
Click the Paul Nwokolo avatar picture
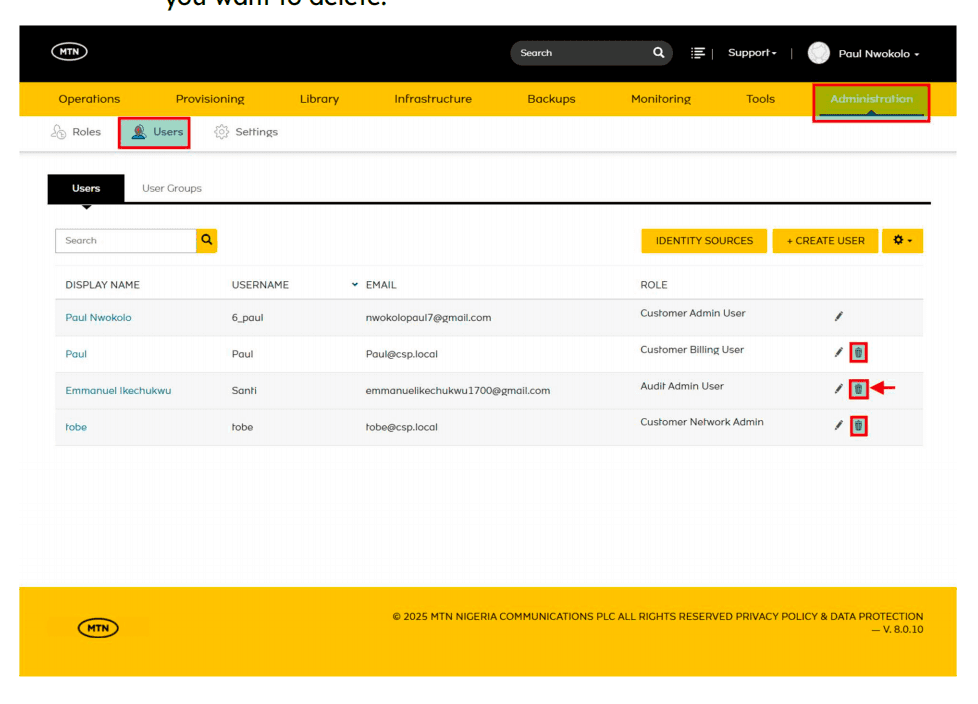coord(818,53)
